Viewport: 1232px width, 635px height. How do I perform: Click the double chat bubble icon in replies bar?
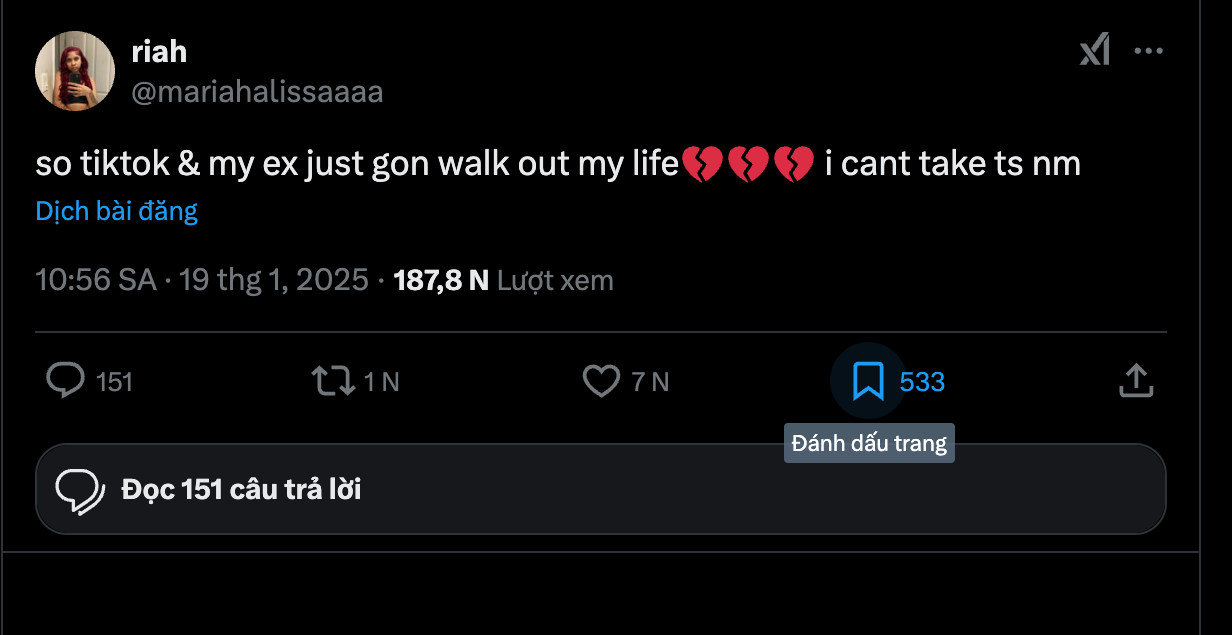point(80,489)
